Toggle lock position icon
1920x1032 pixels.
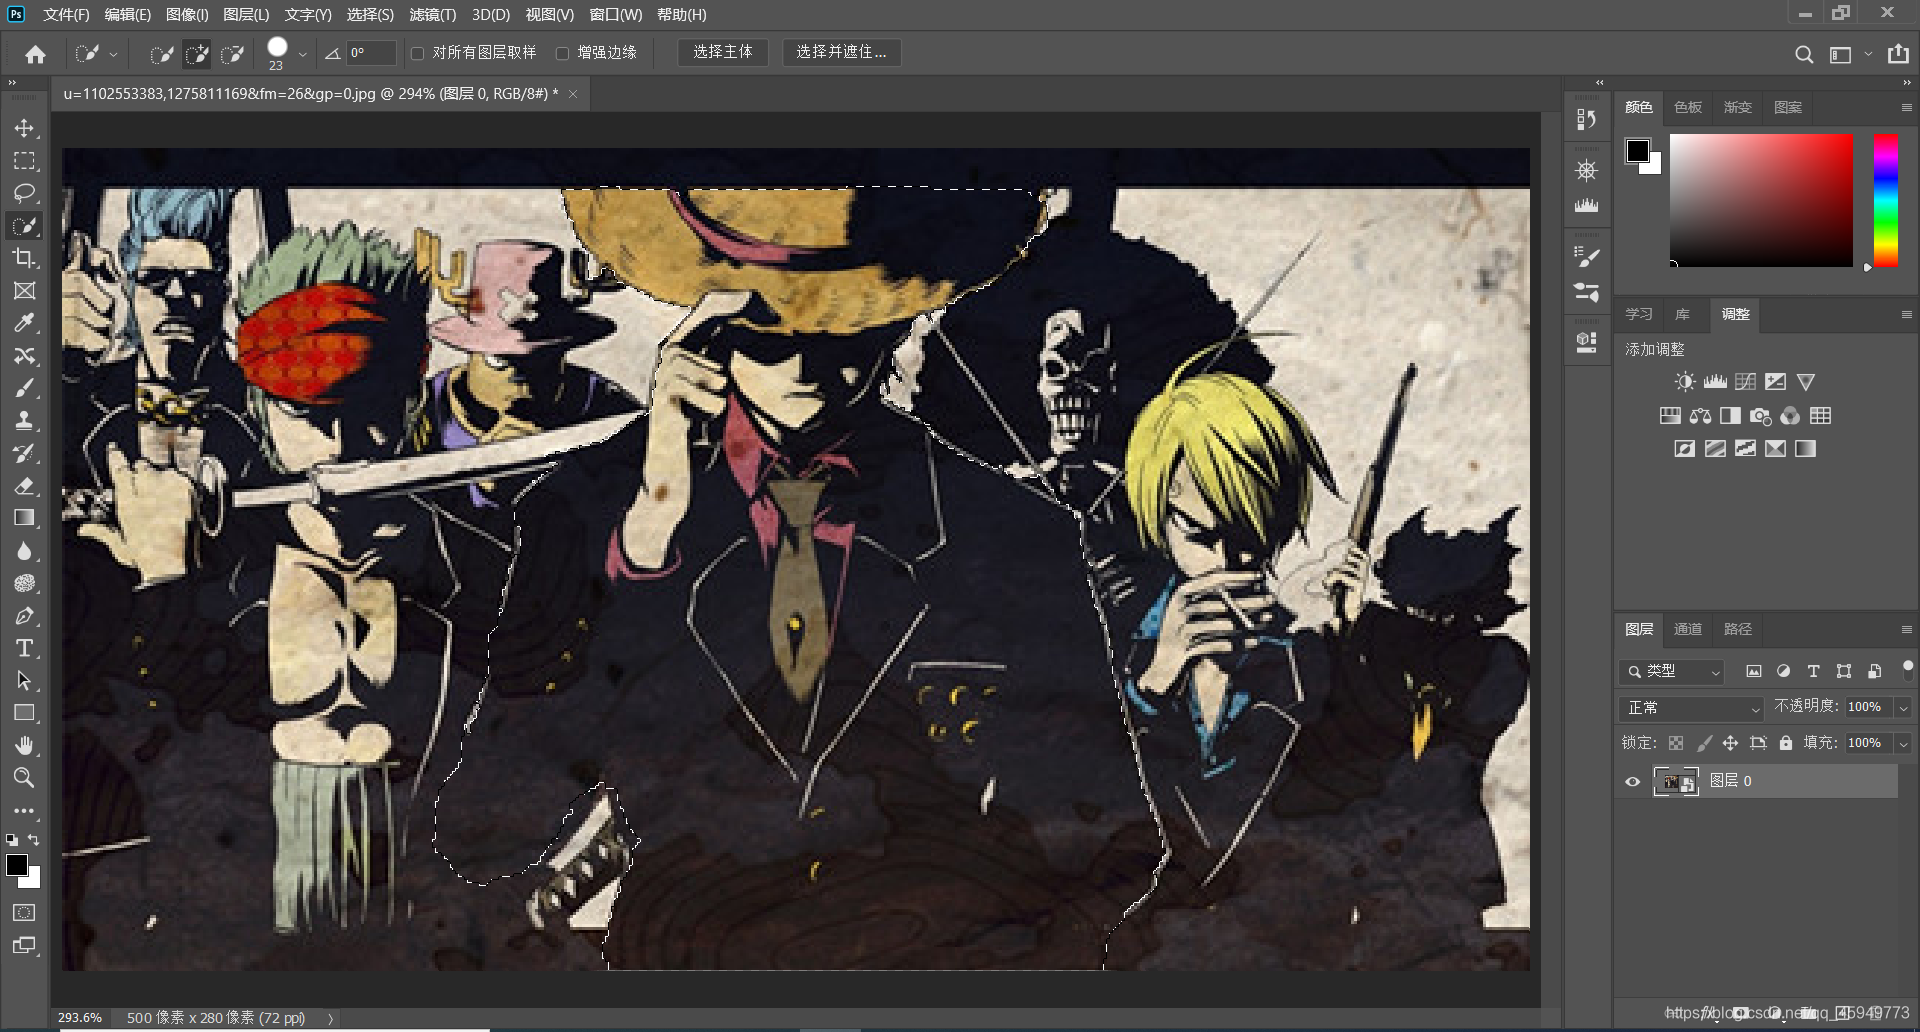[1730, 743]
